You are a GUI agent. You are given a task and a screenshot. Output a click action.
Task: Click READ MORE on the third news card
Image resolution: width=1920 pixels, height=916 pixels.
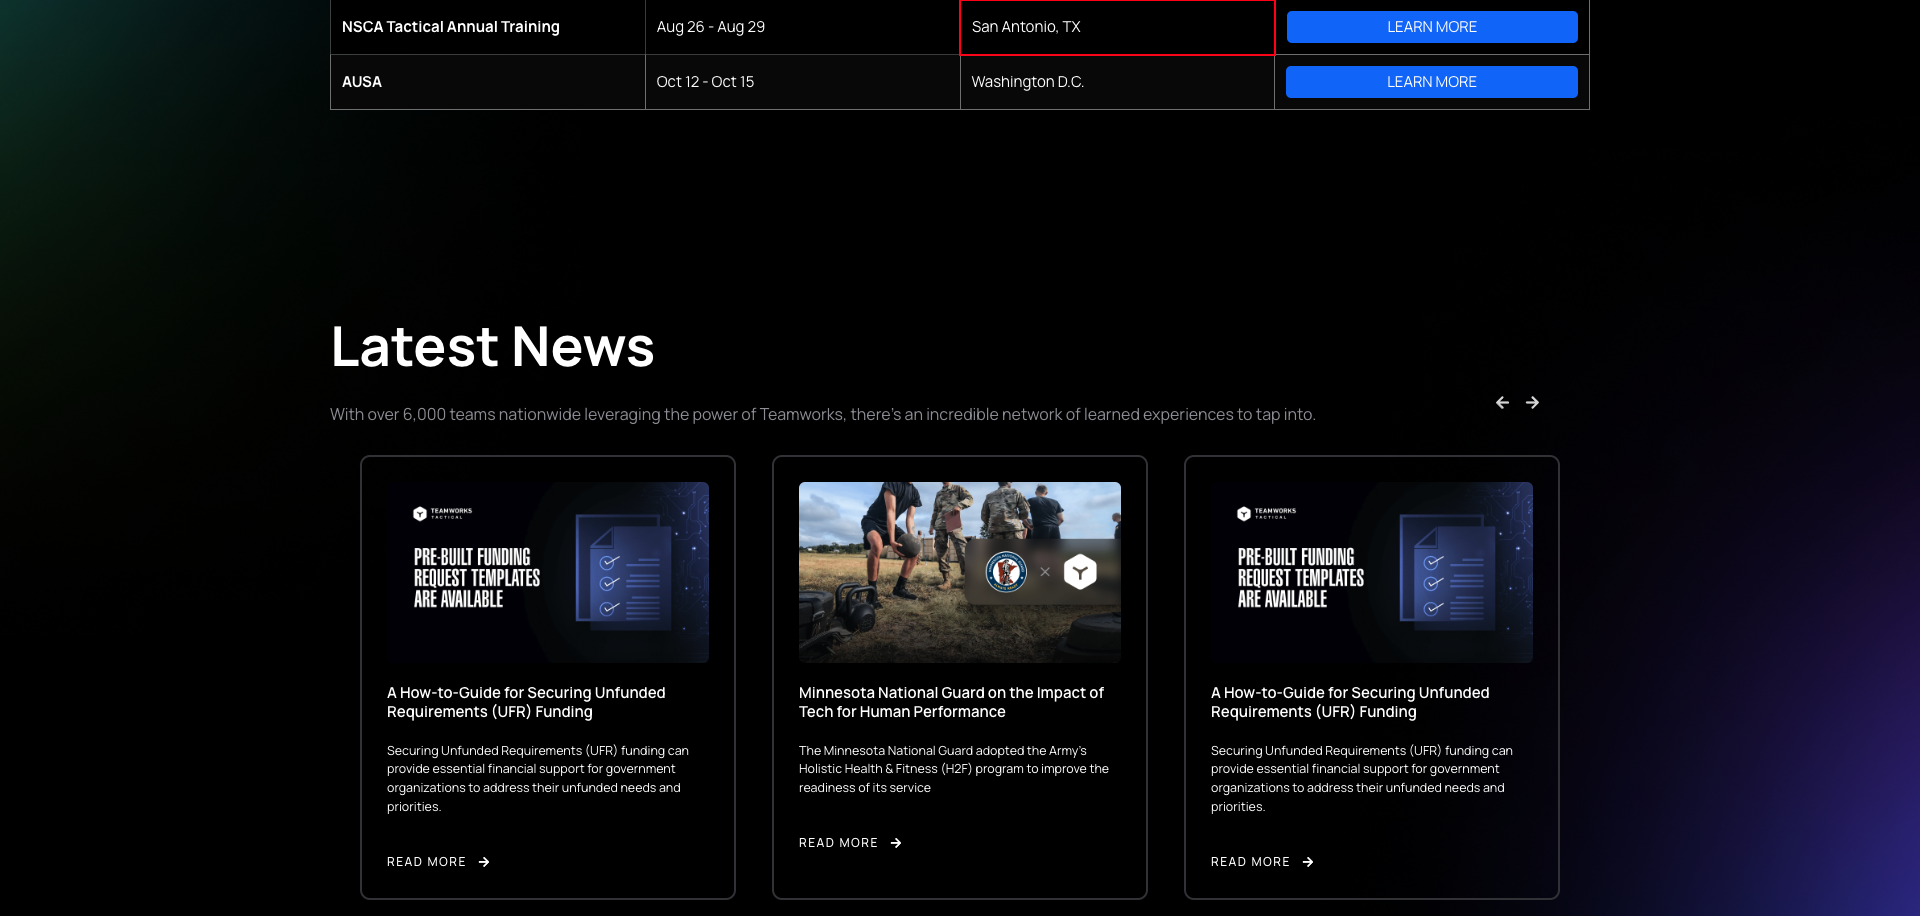point(1249,862)
